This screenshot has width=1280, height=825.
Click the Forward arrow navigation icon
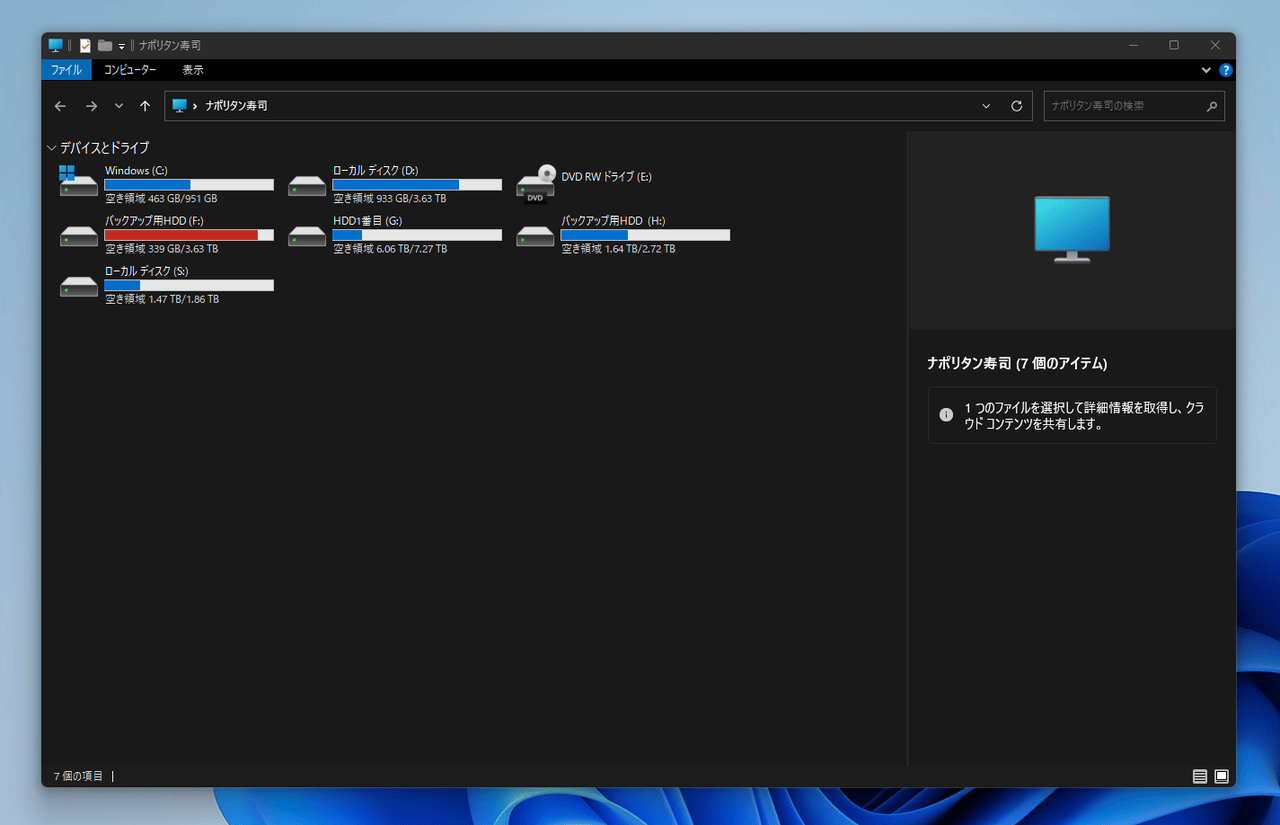point(91,106)
